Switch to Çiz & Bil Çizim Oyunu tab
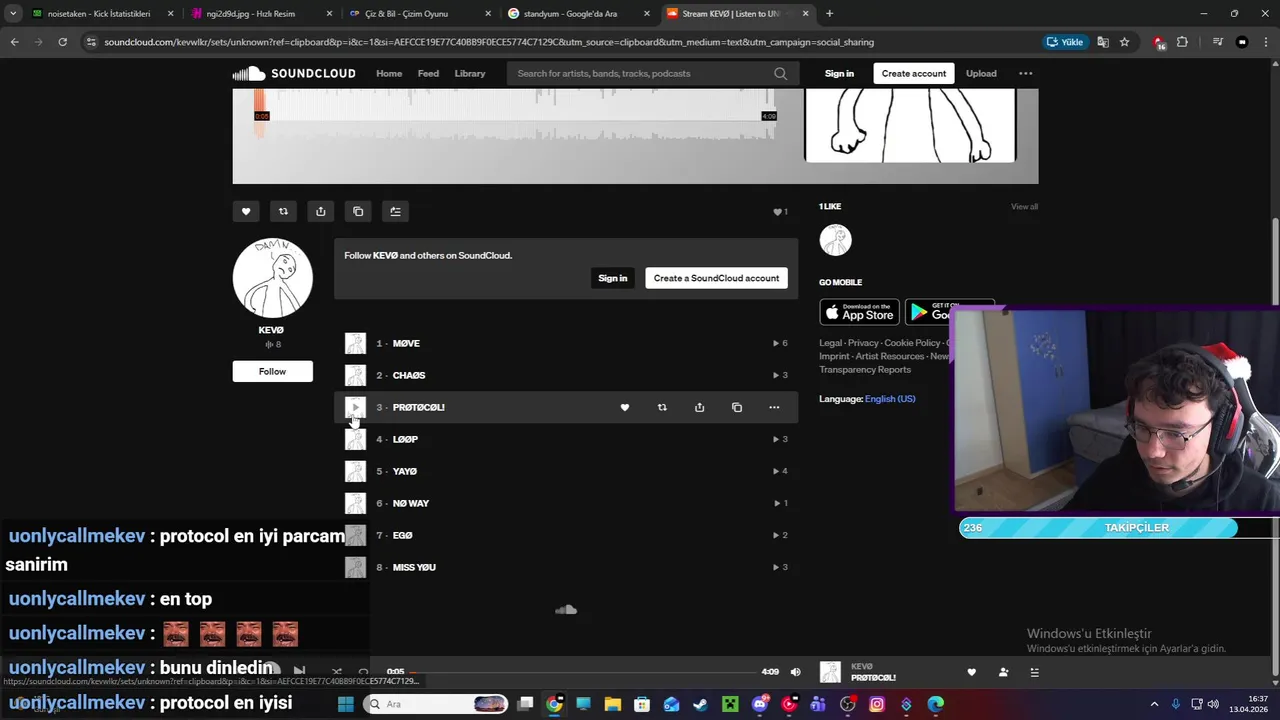Viewport: 1280px width, 720px height. pyautogui.click(x=420, y=14)
